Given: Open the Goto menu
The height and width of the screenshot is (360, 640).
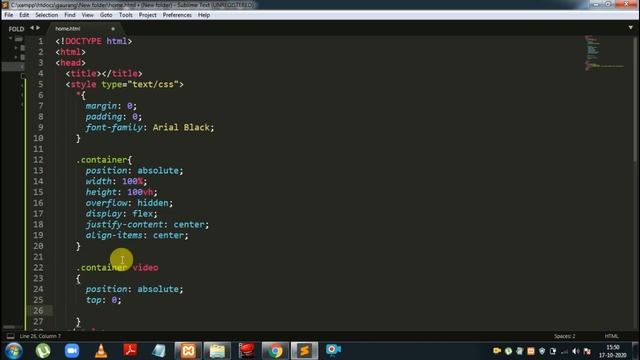Looking at the screenshot, I should 106,15.
